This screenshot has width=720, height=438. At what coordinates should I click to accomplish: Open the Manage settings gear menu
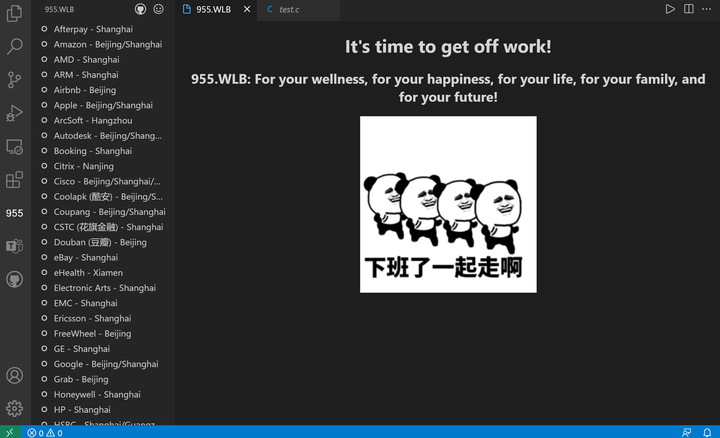[14, 408]
